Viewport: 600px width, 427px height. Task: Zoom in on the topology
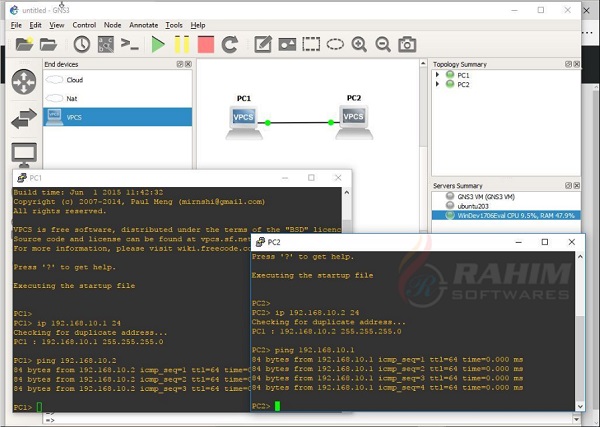(x=359, y=44)
